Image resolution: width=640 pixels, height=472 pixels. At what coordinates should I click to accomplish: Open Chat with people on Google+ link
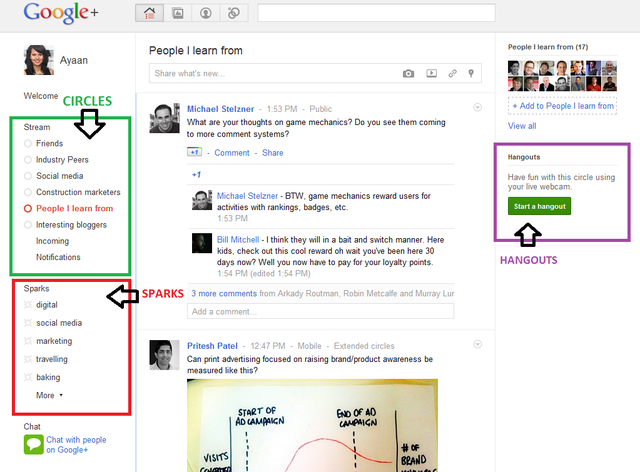(x=76, y=445)
